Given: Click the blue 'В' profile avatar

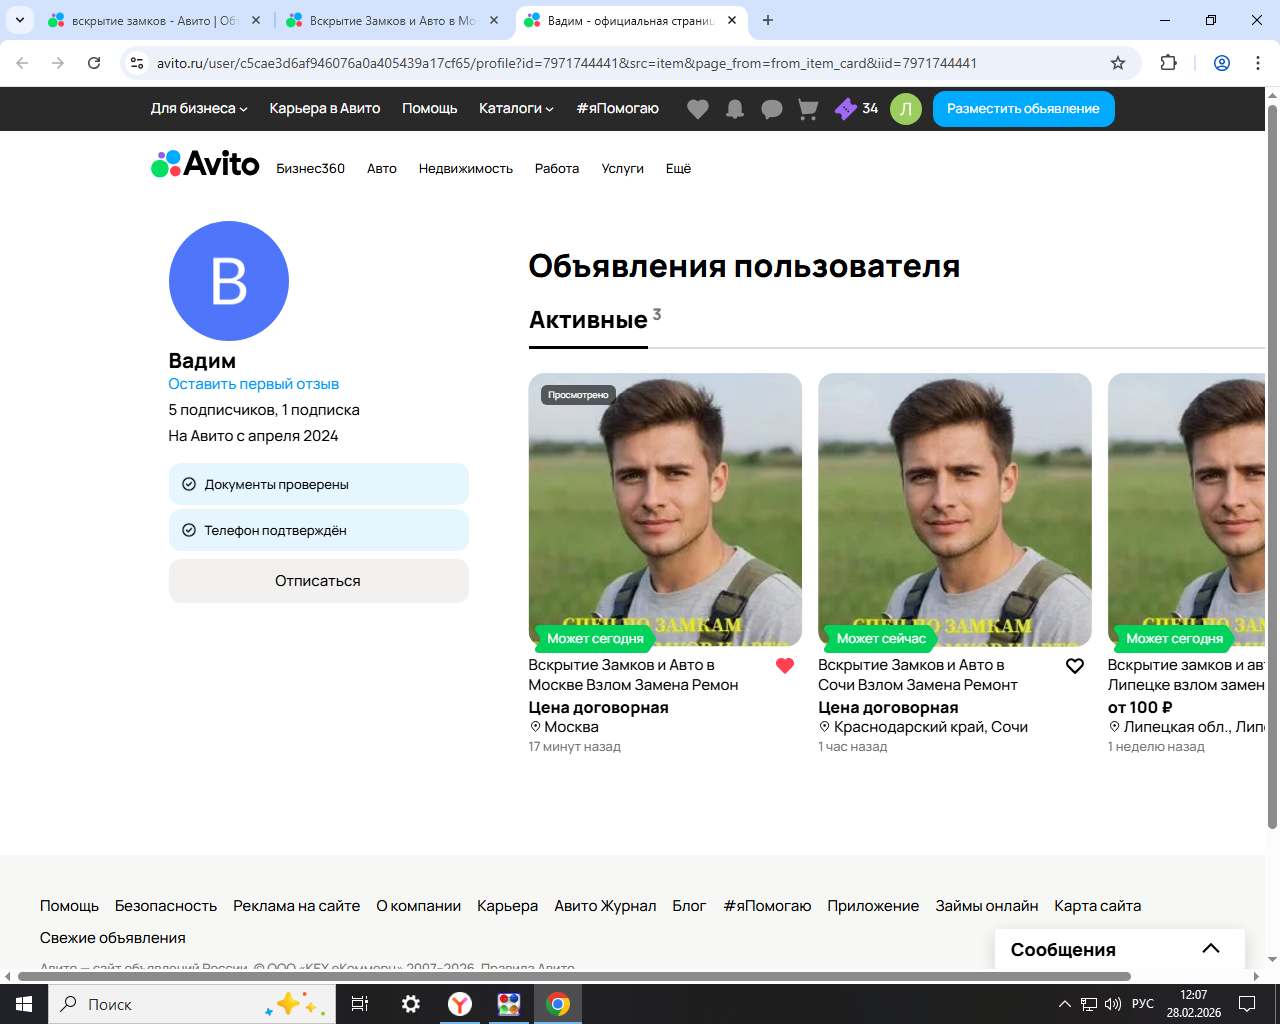Looking at the screenshot, I should point(229,281).
